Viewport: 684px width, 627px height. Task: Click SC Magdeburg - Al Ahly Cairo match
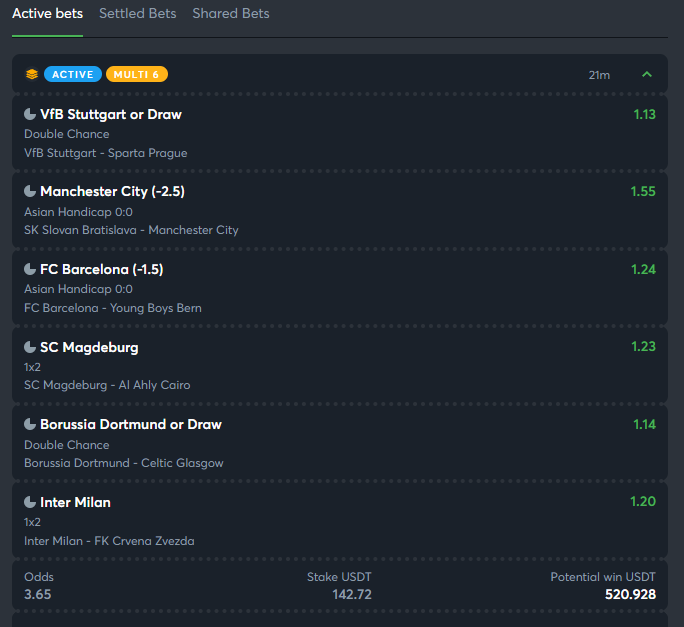(x=107, y=385)
